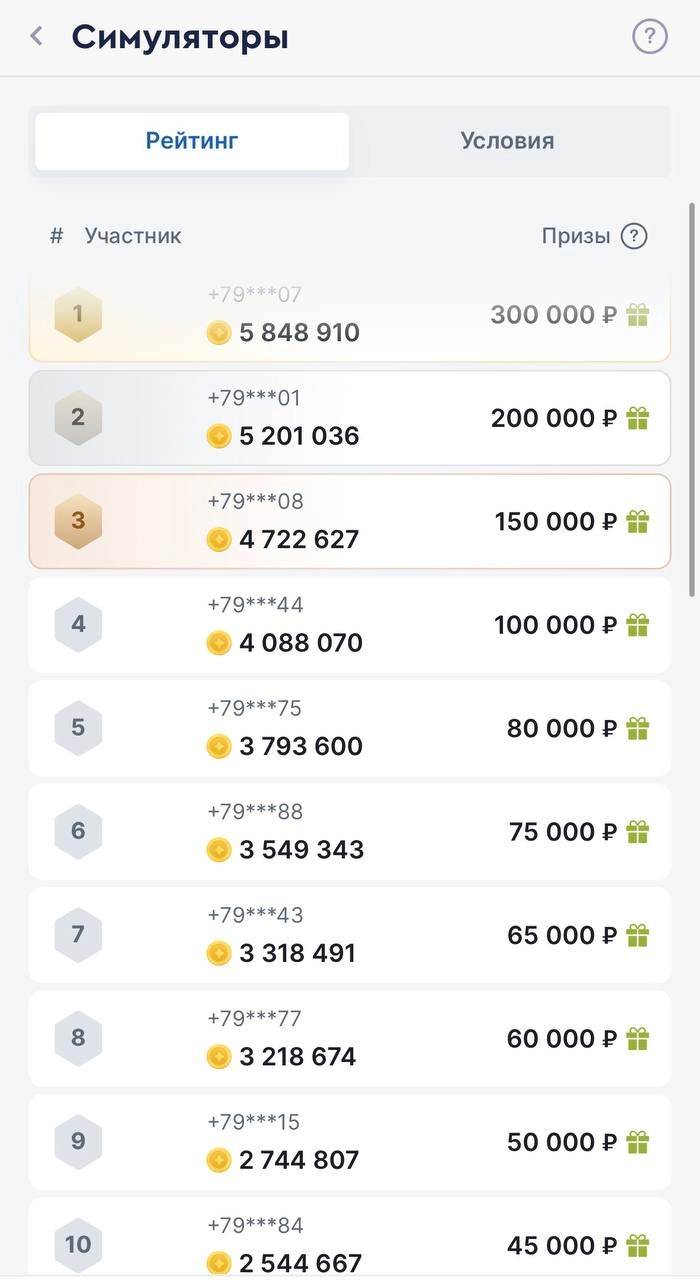Screen dimensions: 700x1280
Task: Click the 50 000 ₽ prize amount
Action: coord(562,1142)
